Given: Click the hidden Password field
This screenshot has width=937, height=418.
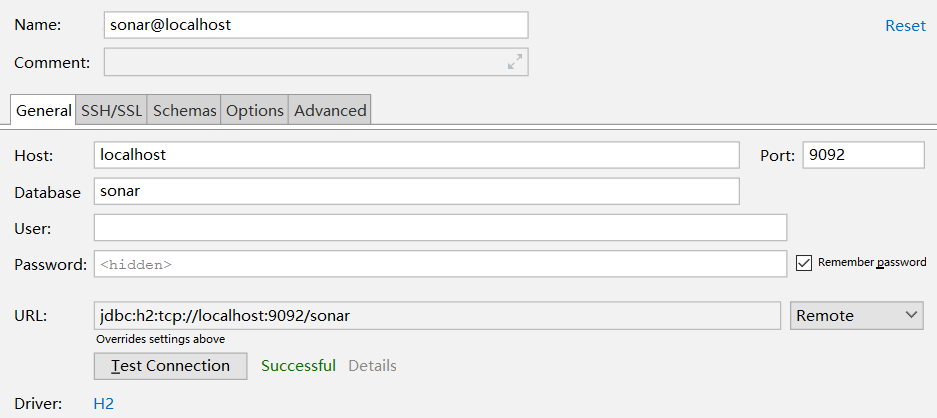Looking at the screenshot, I should (440, 264).
